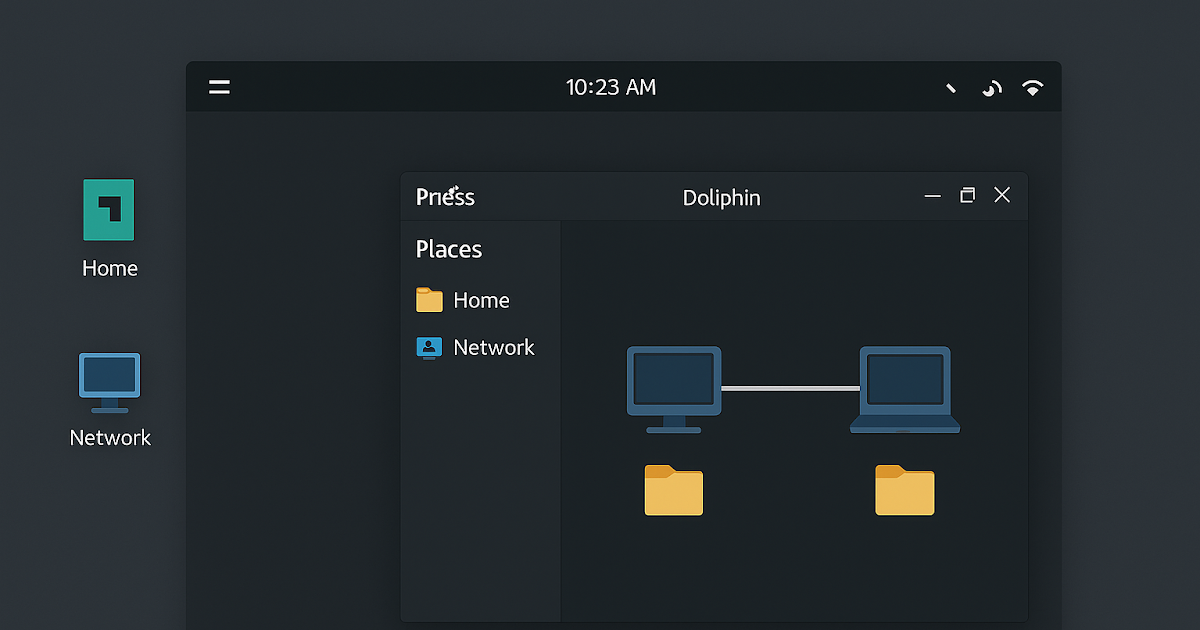Screen dimensions: 1200x630
Task: Close the Doliphin window
Action: (1002, 195)
